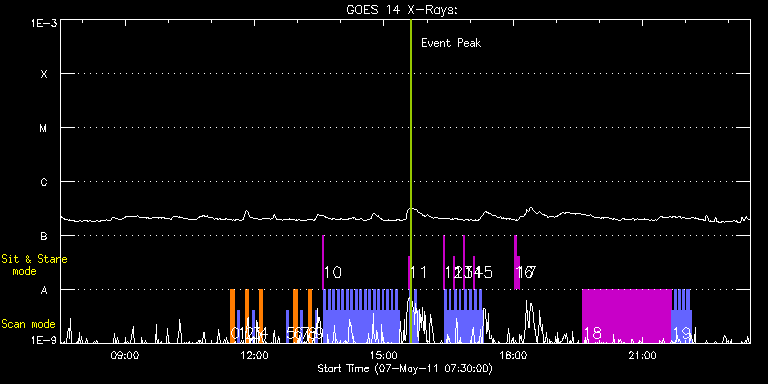Click the 15:00 time axis label
The image size is (768, 384).
point(384,356)
